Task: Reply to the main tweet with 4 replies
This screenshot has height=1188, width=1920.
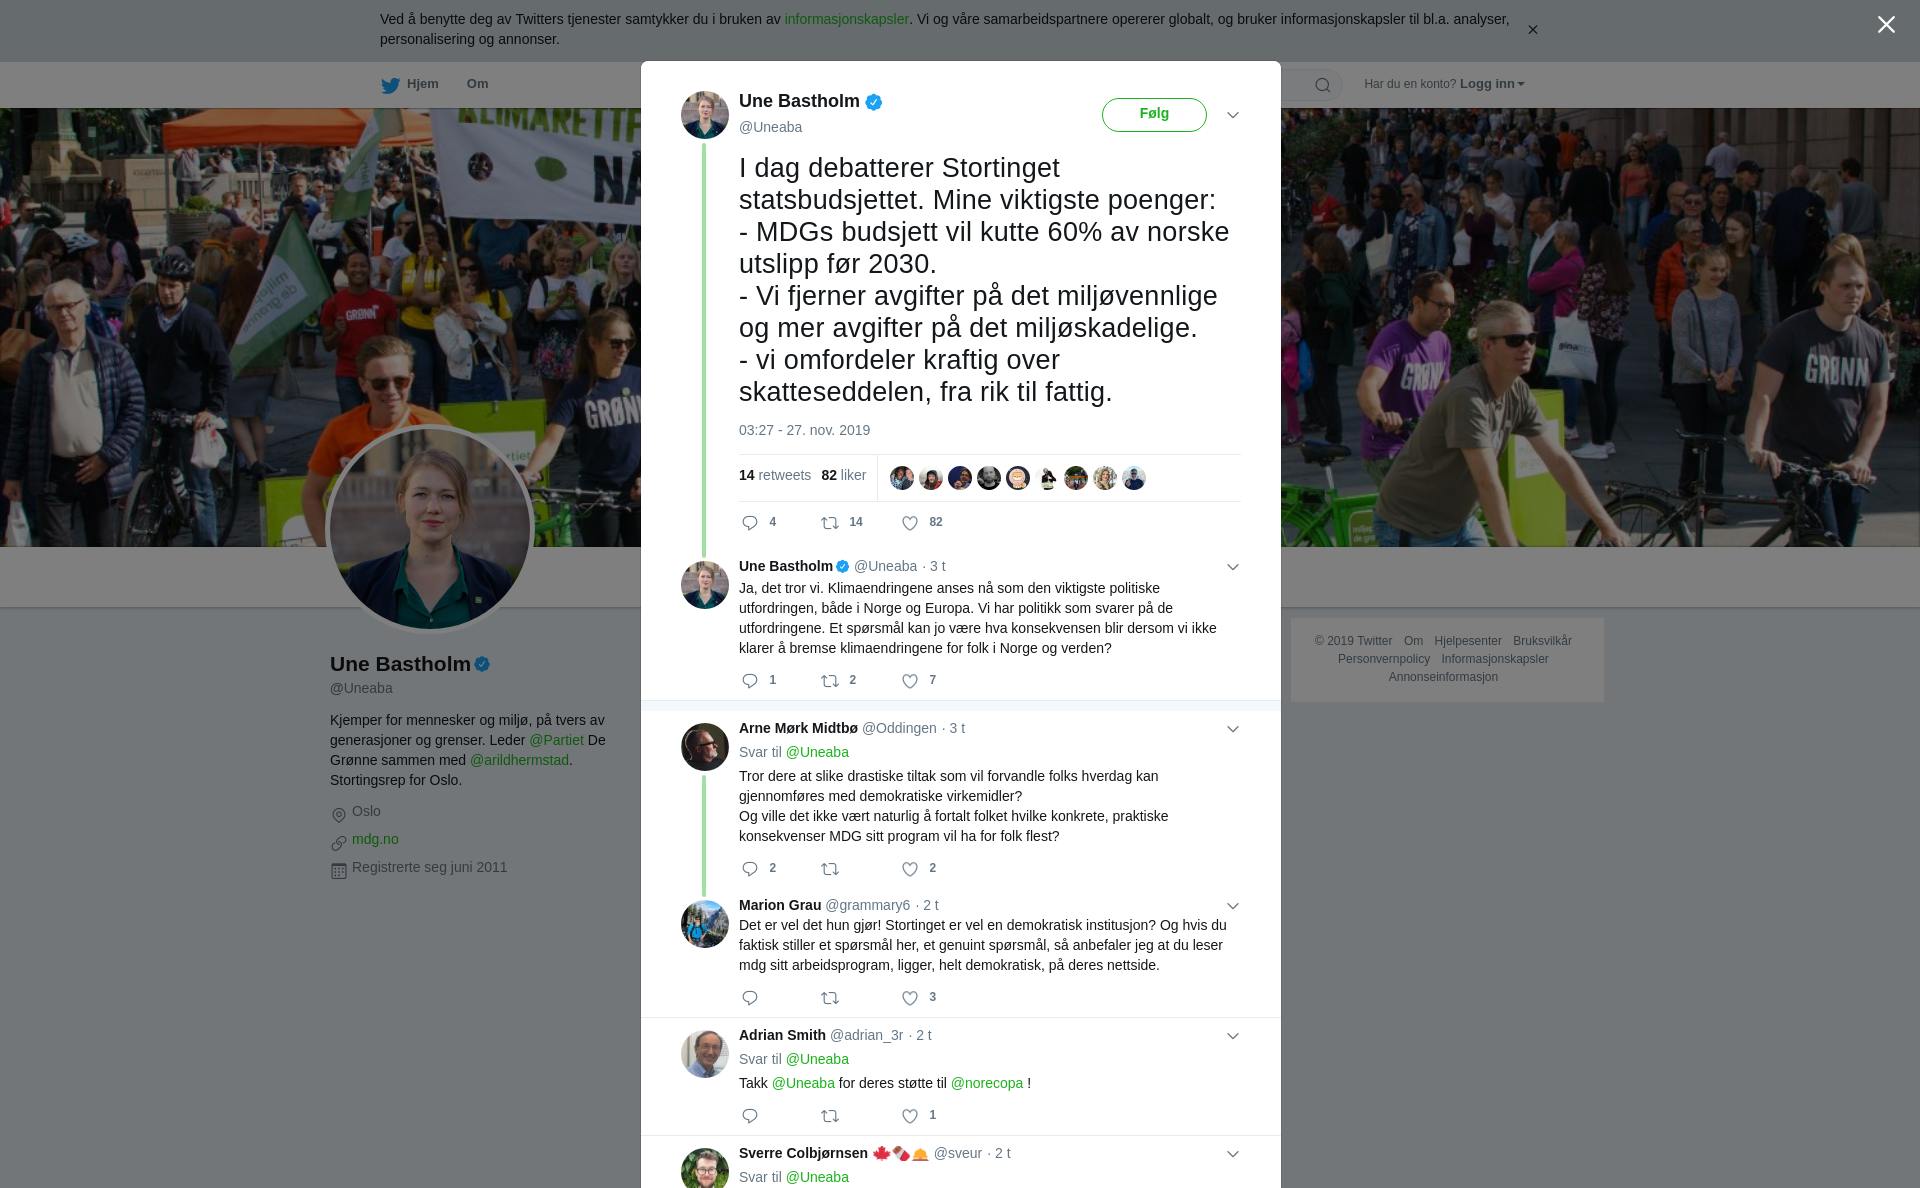Action: pos(750,523)
